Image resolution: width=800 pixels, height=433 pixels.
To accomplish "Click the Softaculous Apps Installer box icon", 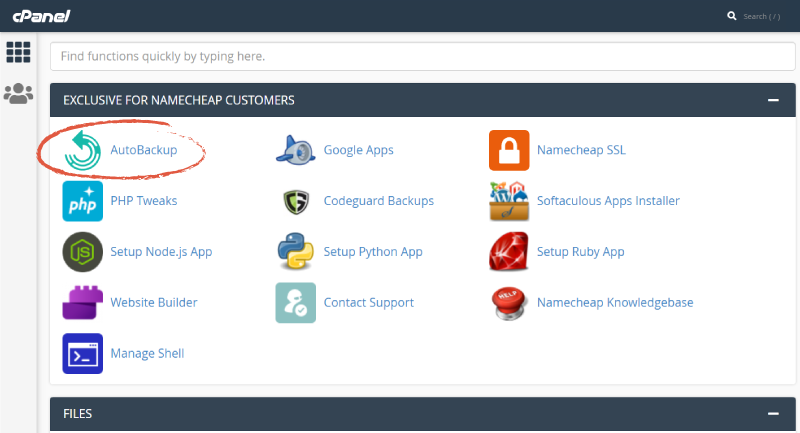I will [x=509, y=201].
